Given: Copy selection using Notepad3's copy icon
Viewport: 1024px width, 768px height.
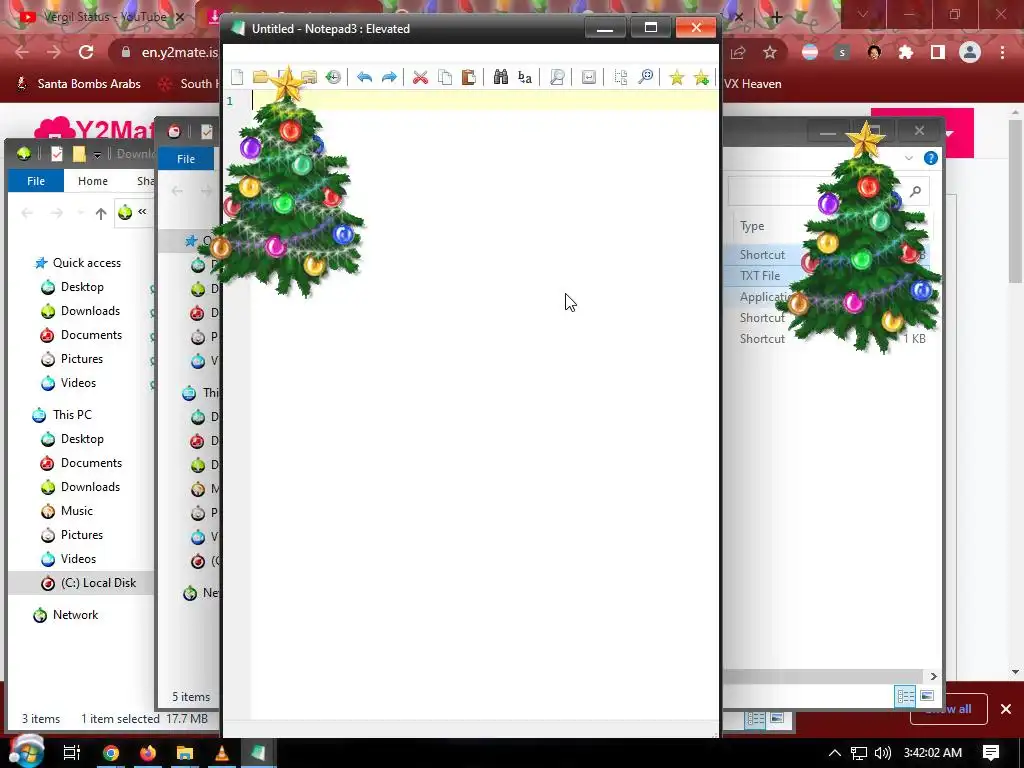Looking at the screenshot, I should (x=445, y=78).
